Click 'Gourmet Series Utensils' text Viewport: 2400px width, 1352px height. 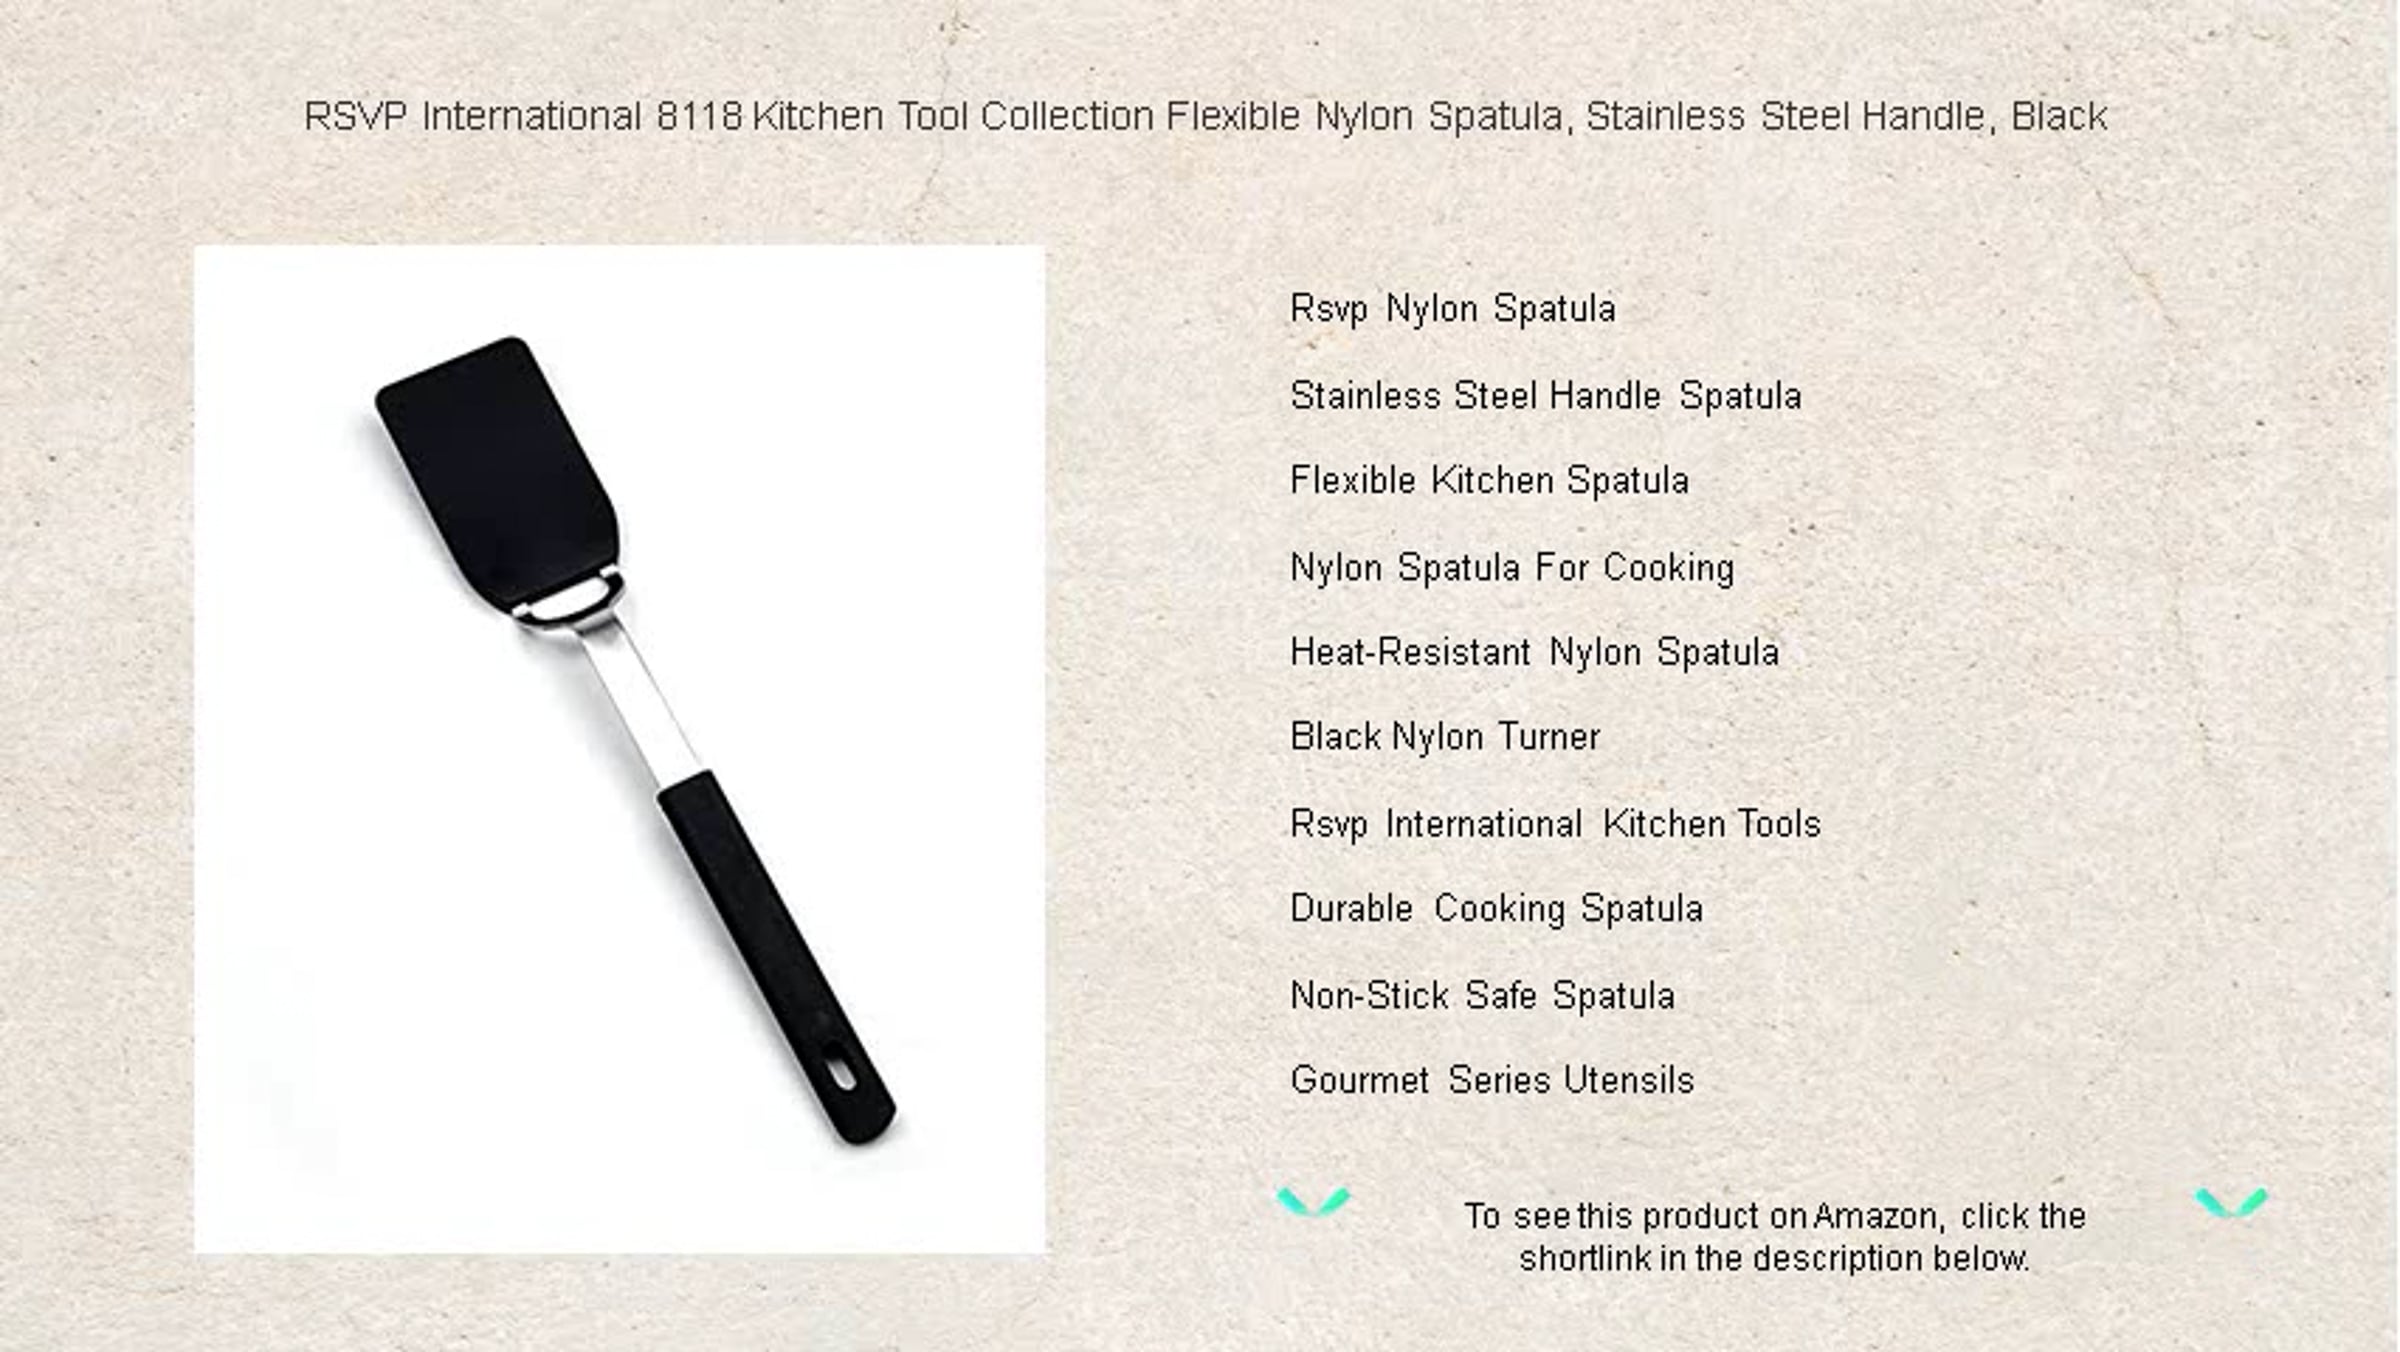[1492, 1081]
